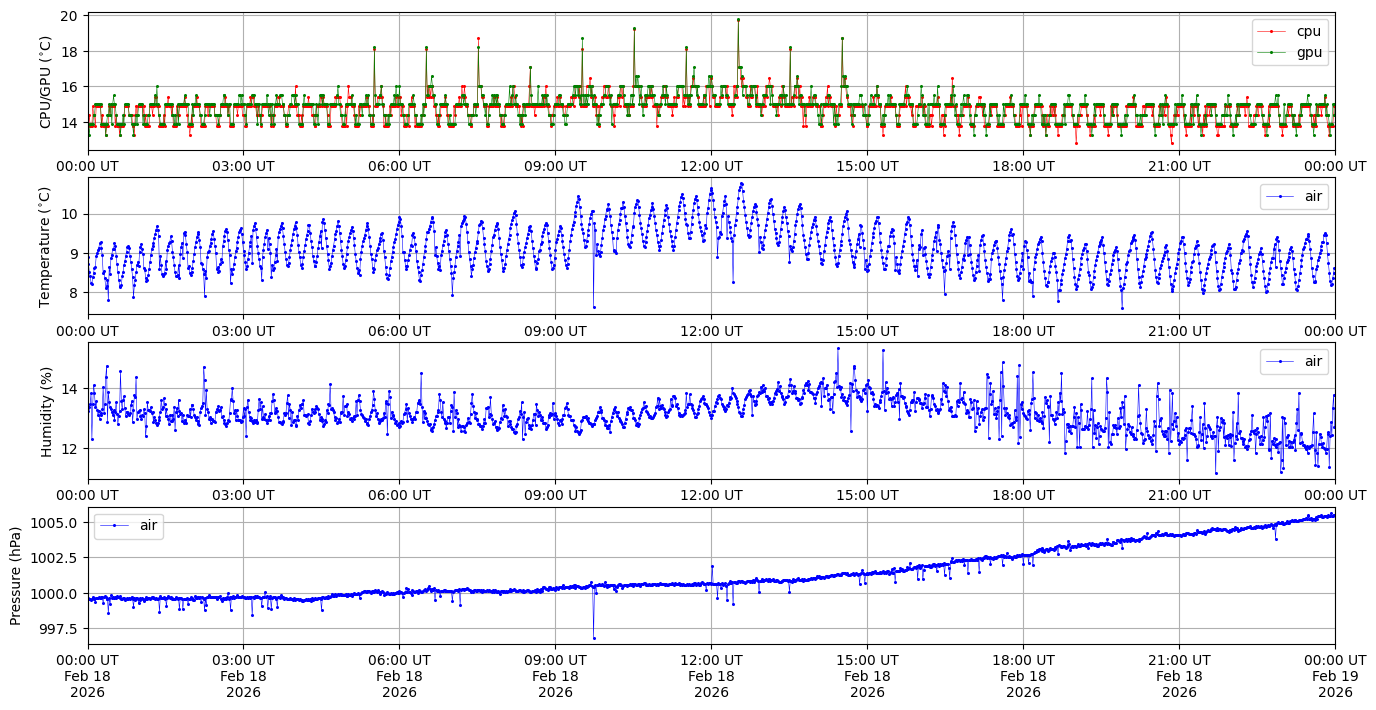Click the air legend in Pressure plot
The height and width of the screenshot is (710, 1376).
pyautogui.click(x=129, y=525)
